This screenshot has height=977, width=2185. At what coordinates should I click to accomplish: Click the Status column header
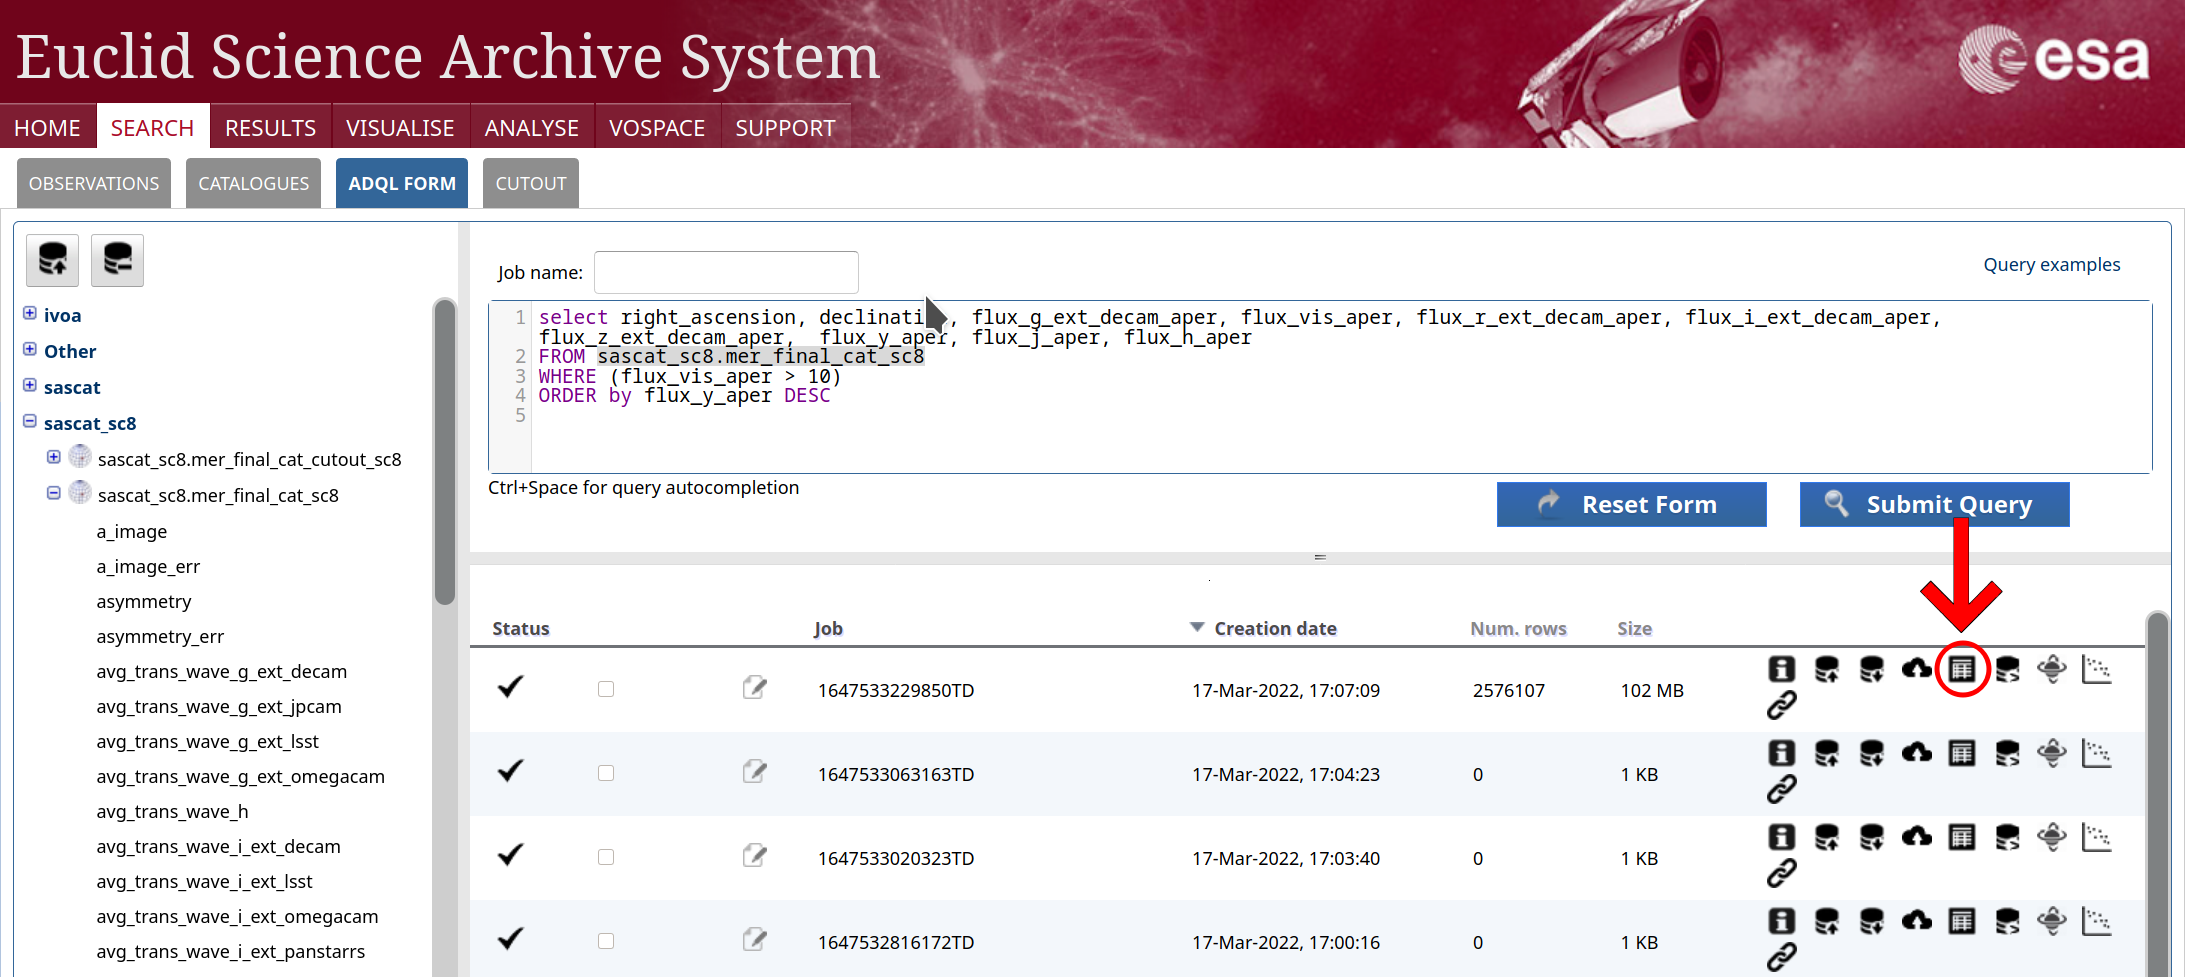point(521,628)
